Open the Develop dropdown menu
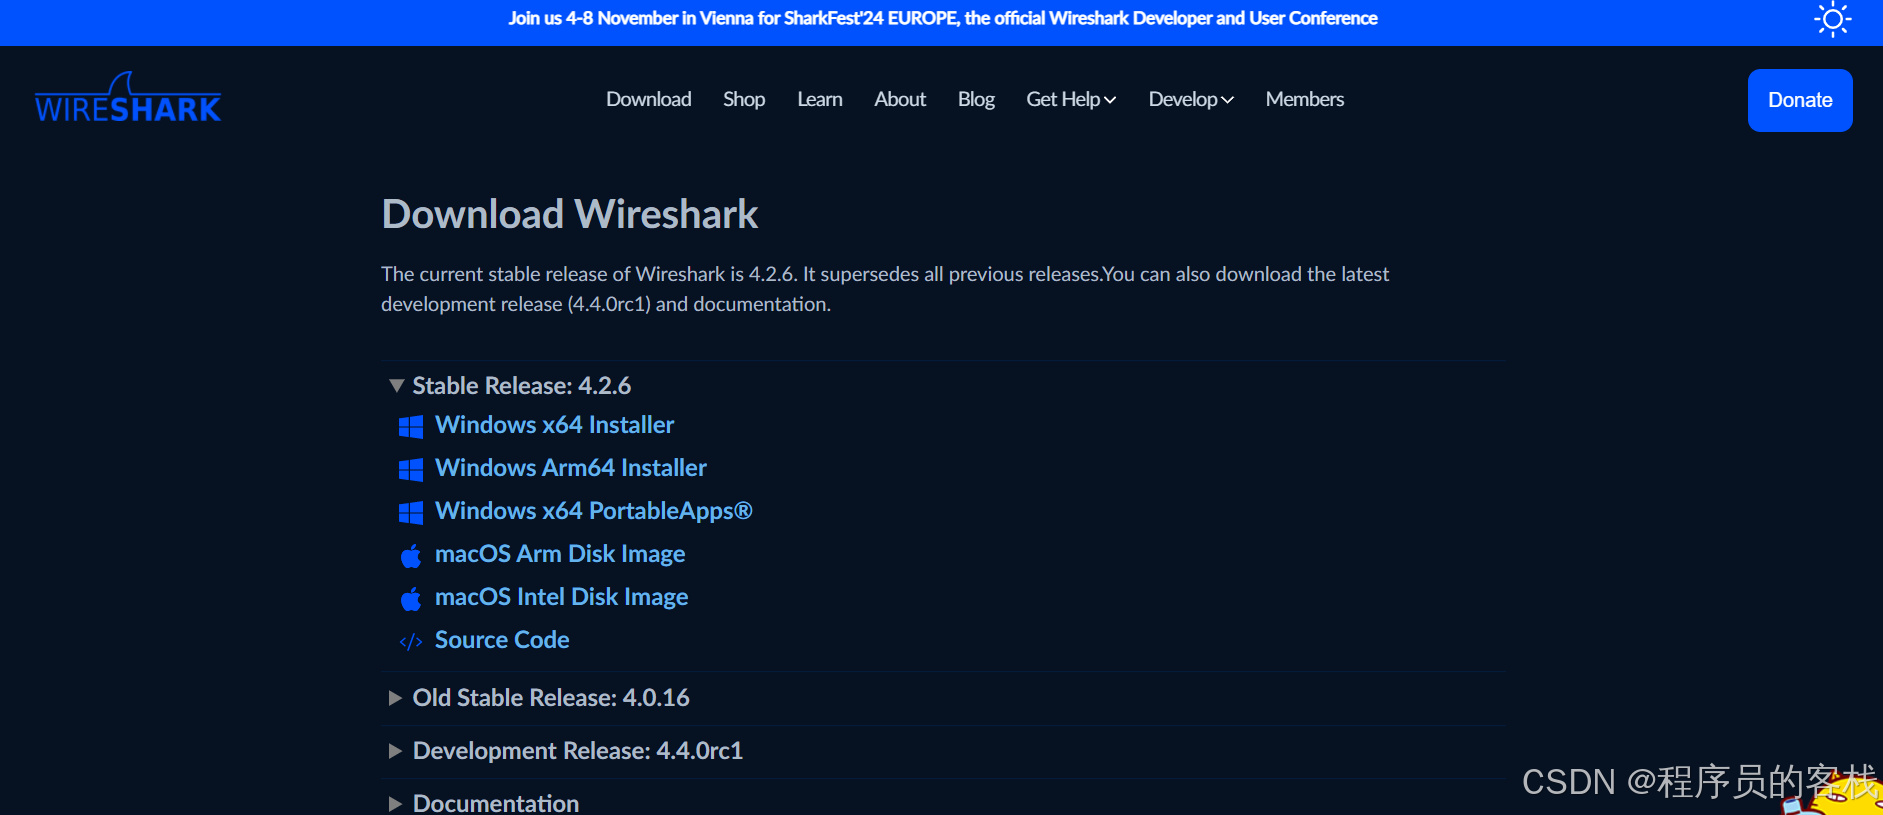Screen dimensions: 1883x815 [1191, 99]
